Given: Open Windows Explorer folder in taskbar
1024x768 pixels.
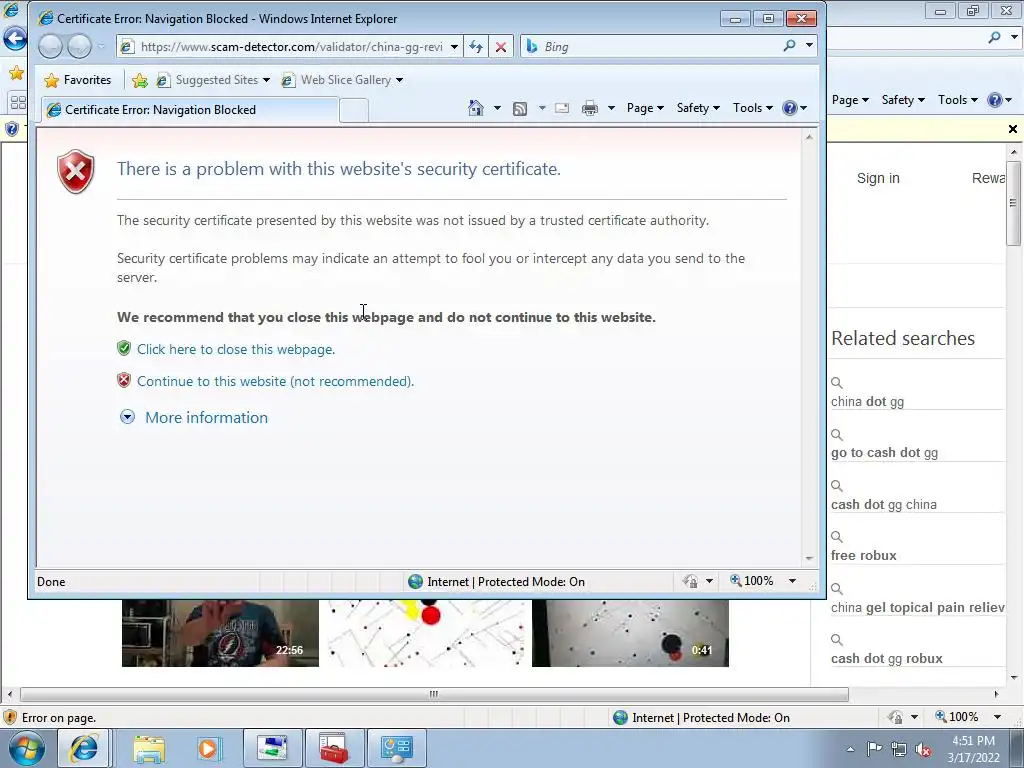Looking at the screenshot, I should click(x=149, y=748).
